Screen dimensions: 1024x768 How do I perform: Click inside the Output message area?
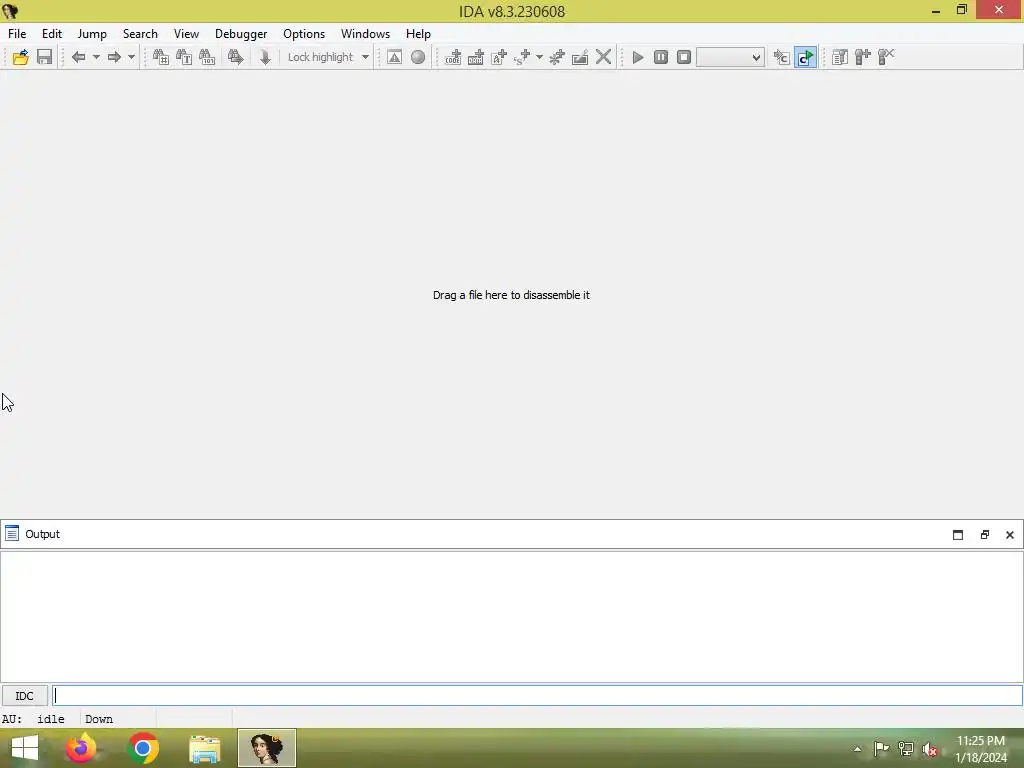click(511, 616)
